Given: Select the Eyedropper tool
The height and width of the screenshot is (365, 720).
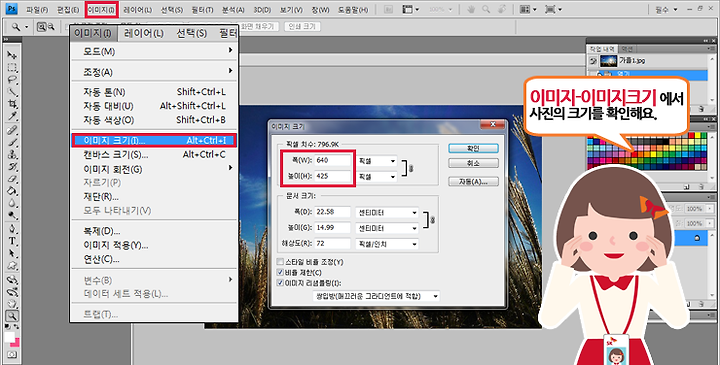Looking at the screenshot, I should tap(12, 117).
